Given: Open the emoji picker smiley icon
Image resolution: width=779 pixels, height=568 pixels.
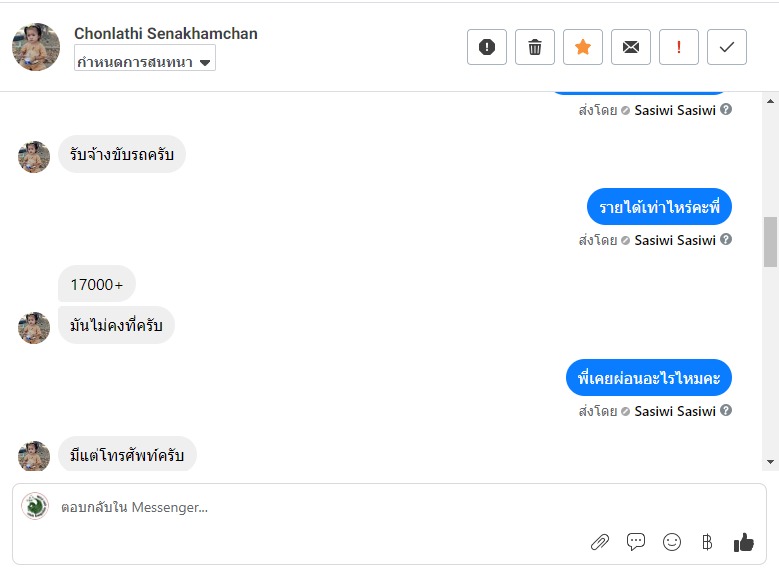Looking at the screenshot, I should [672, 542].
